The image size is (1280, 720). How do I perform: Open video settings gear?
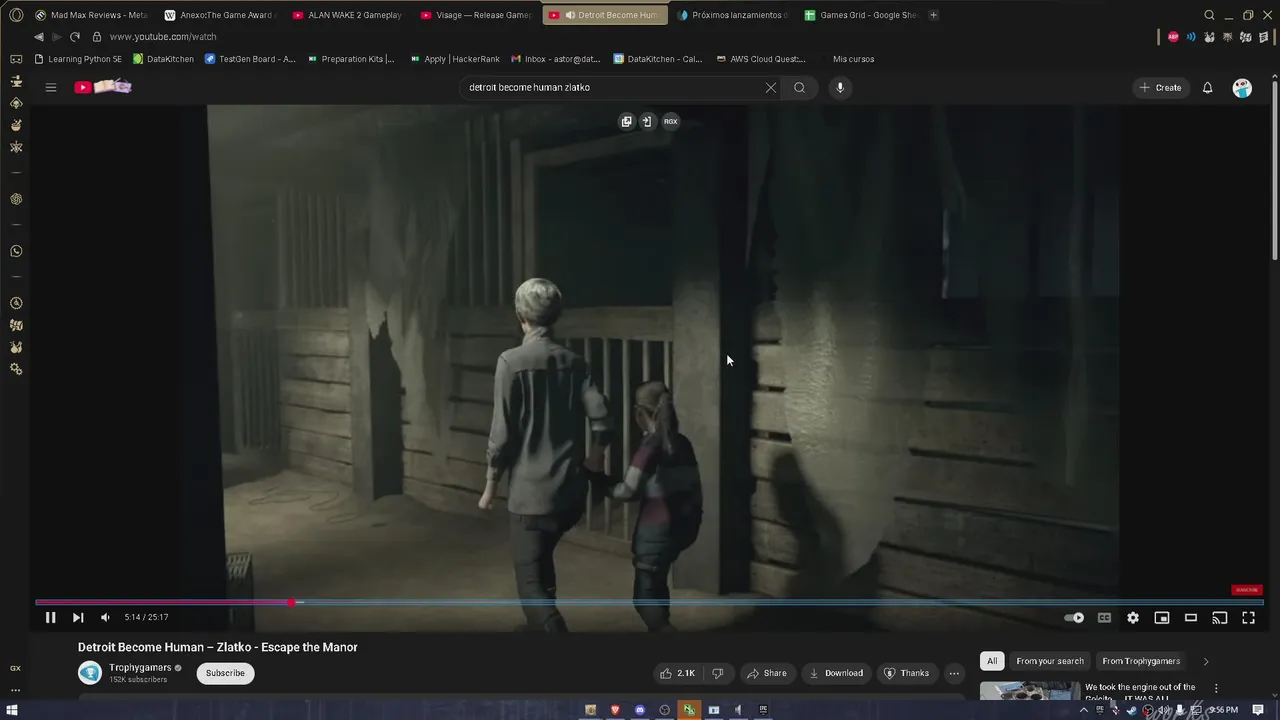click(1133, 618)
